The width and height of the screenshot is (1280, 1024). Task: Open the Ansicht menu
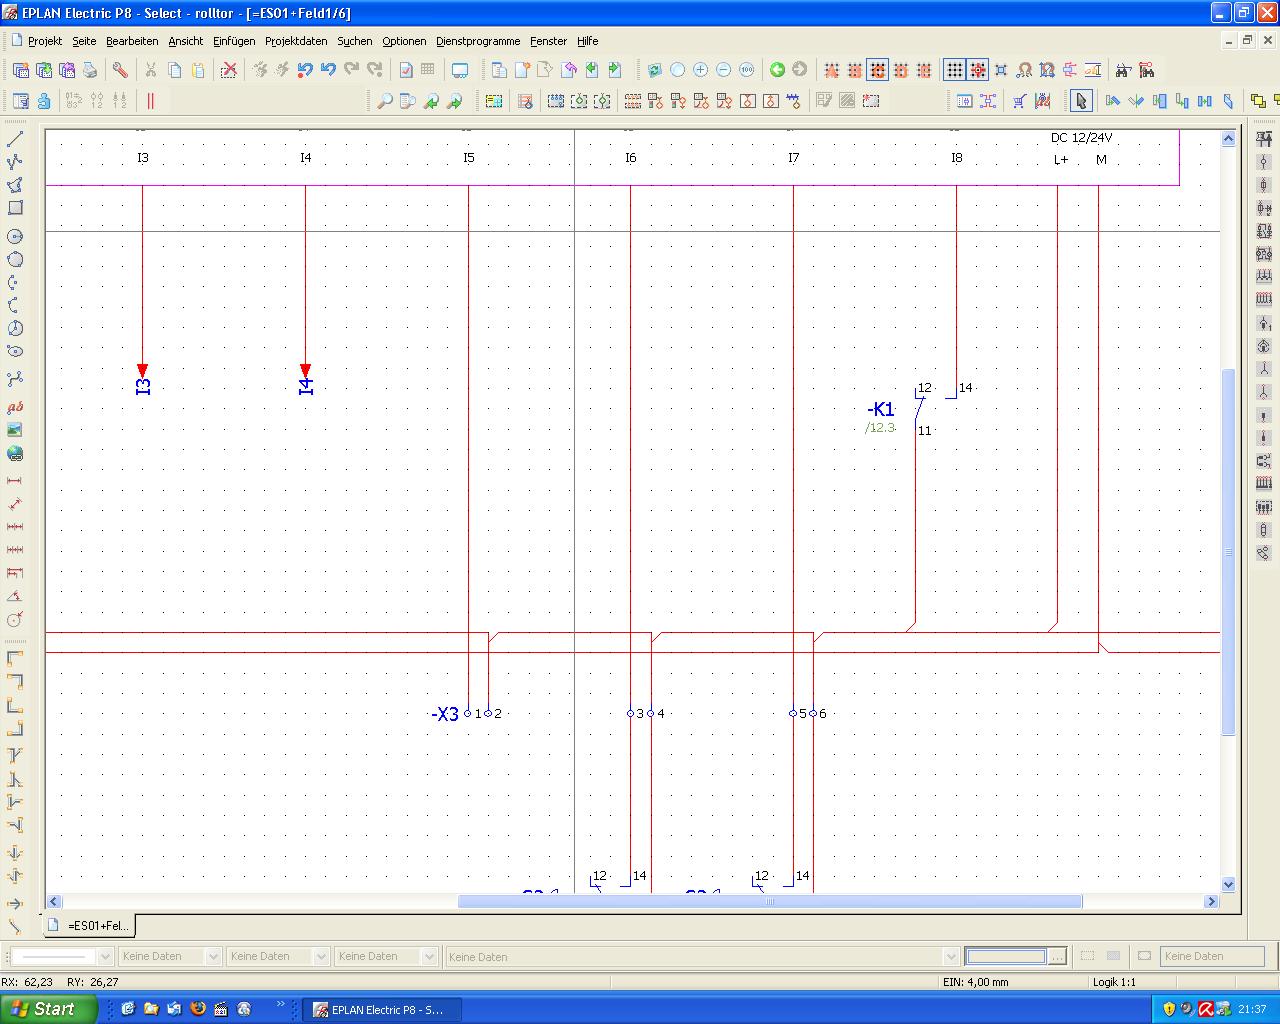[185, 41]
